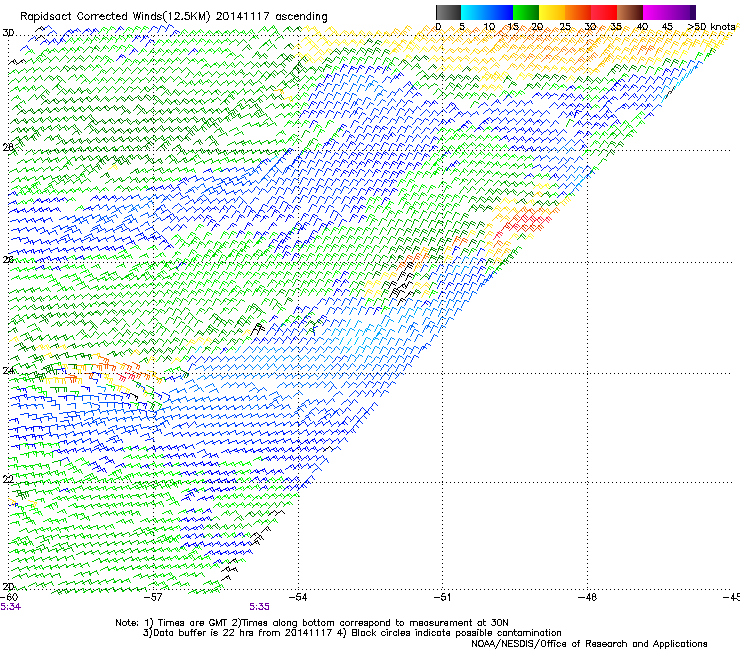Click the purple time stamp '5:35'
Image resolution: width=740 pixels, height=650 pixels.
tap(260, 607)
